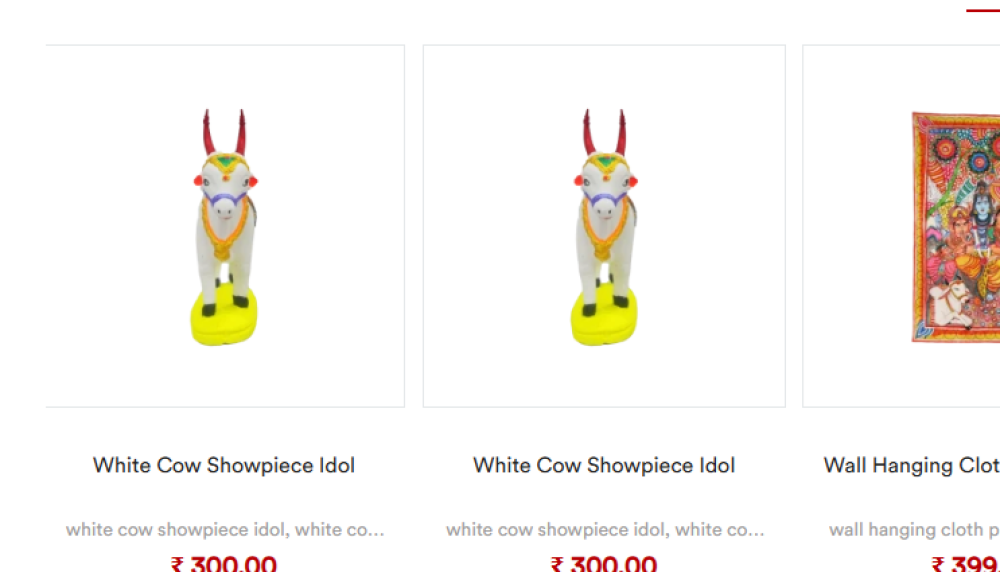Click the second product's ₹ 300.00 price

point(603,563)
